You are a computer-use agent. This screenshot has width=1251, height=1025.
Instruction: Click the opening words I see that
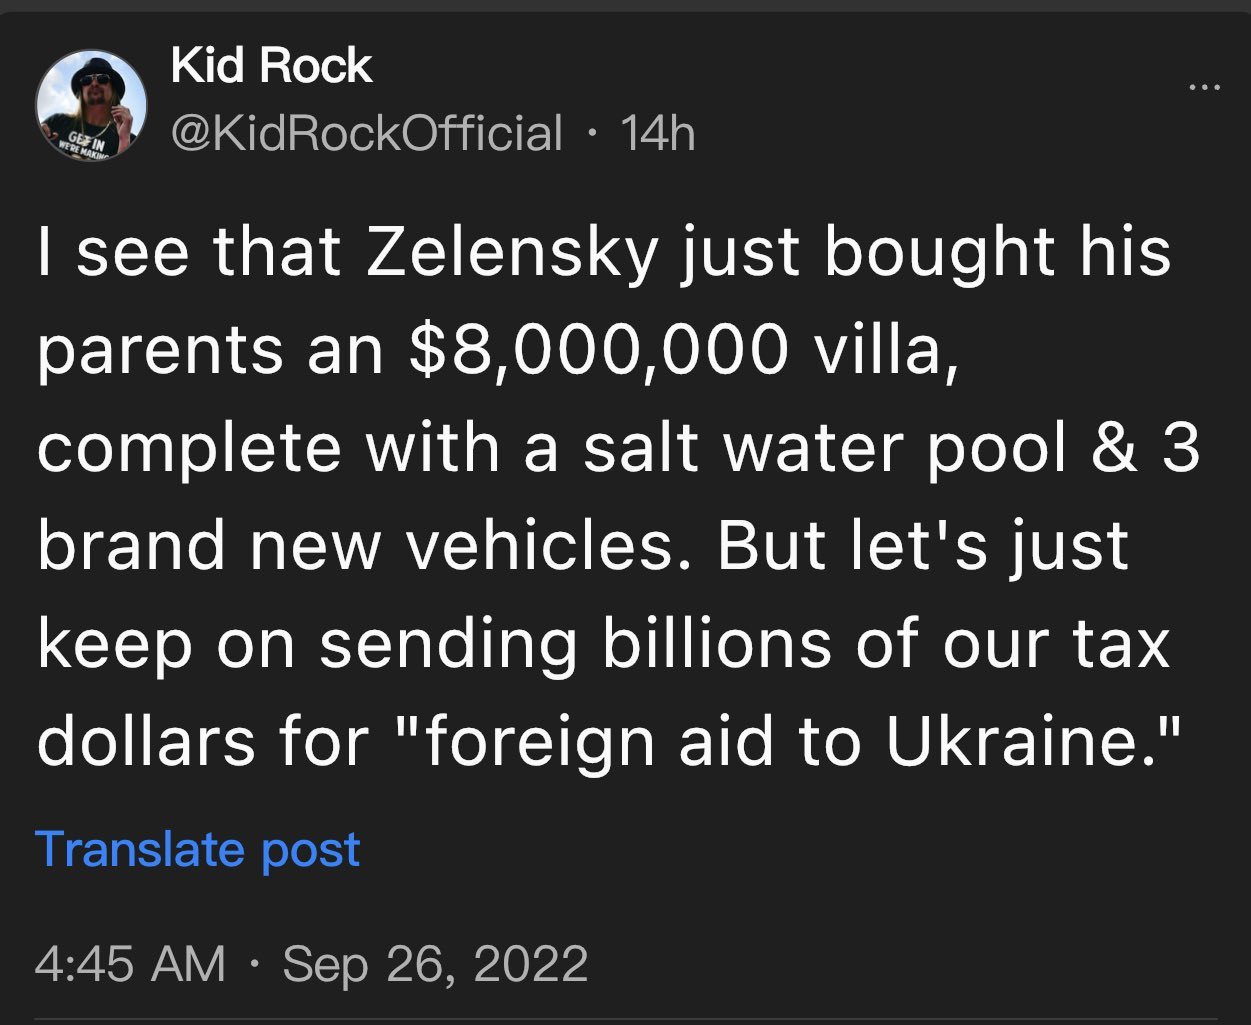tap(188, 251)
